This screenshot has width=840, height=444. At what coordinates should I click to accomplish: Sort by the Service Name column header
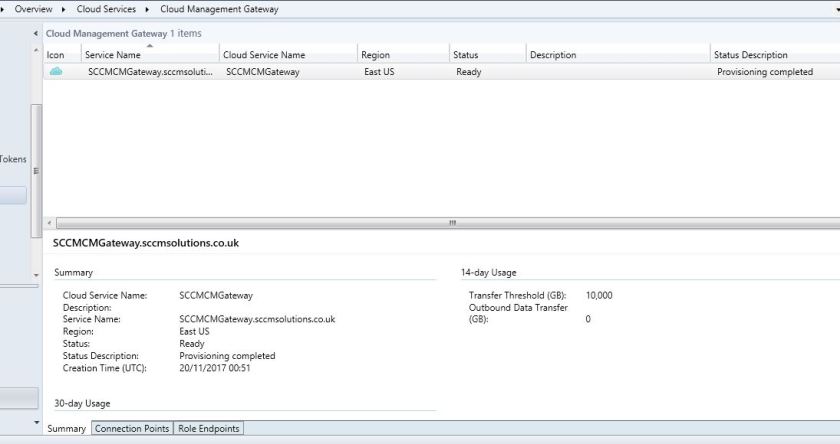(x=150, y=55)
